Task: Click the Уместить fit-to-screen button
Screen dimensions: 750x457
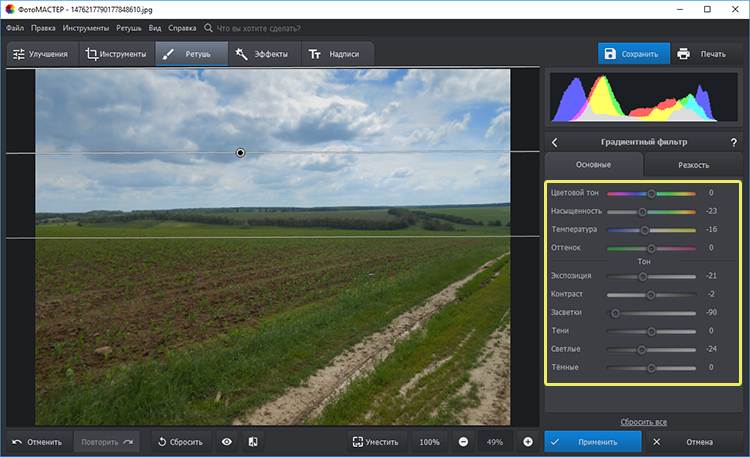Action: pyautogui.click(x=375, y=441)
